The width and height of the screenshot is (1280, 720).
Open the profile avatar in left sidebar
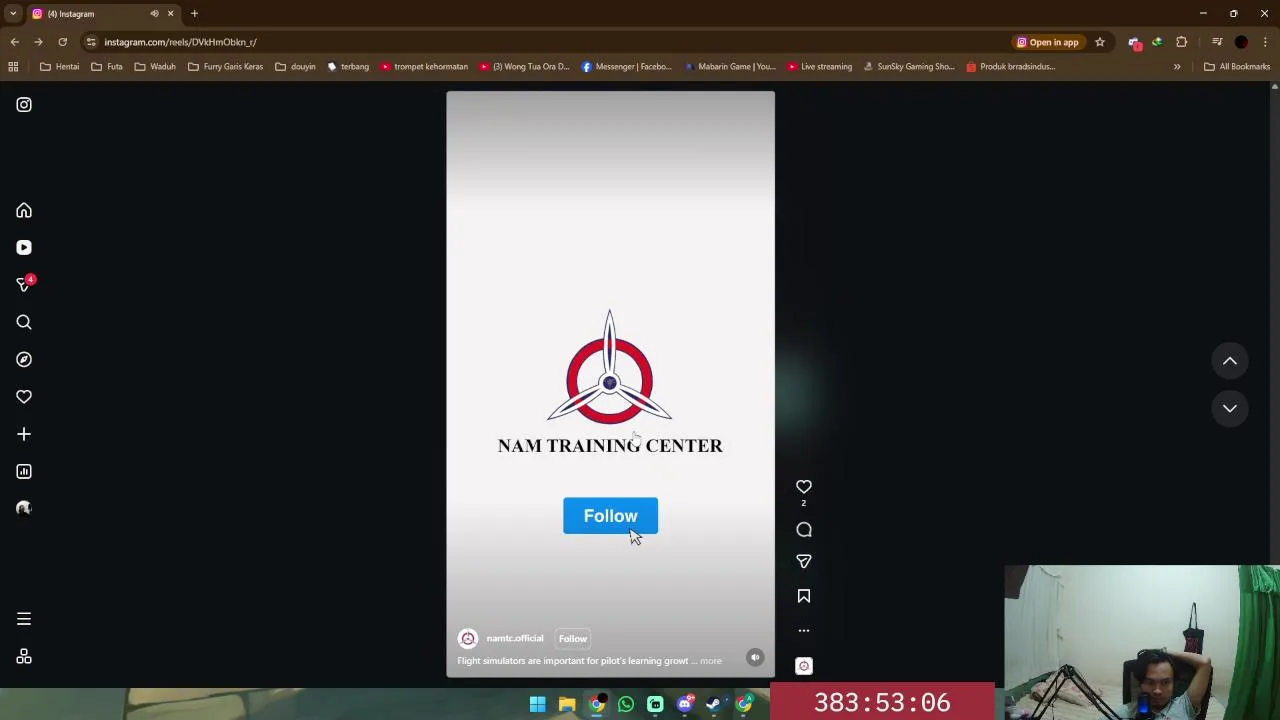[24, 508]
